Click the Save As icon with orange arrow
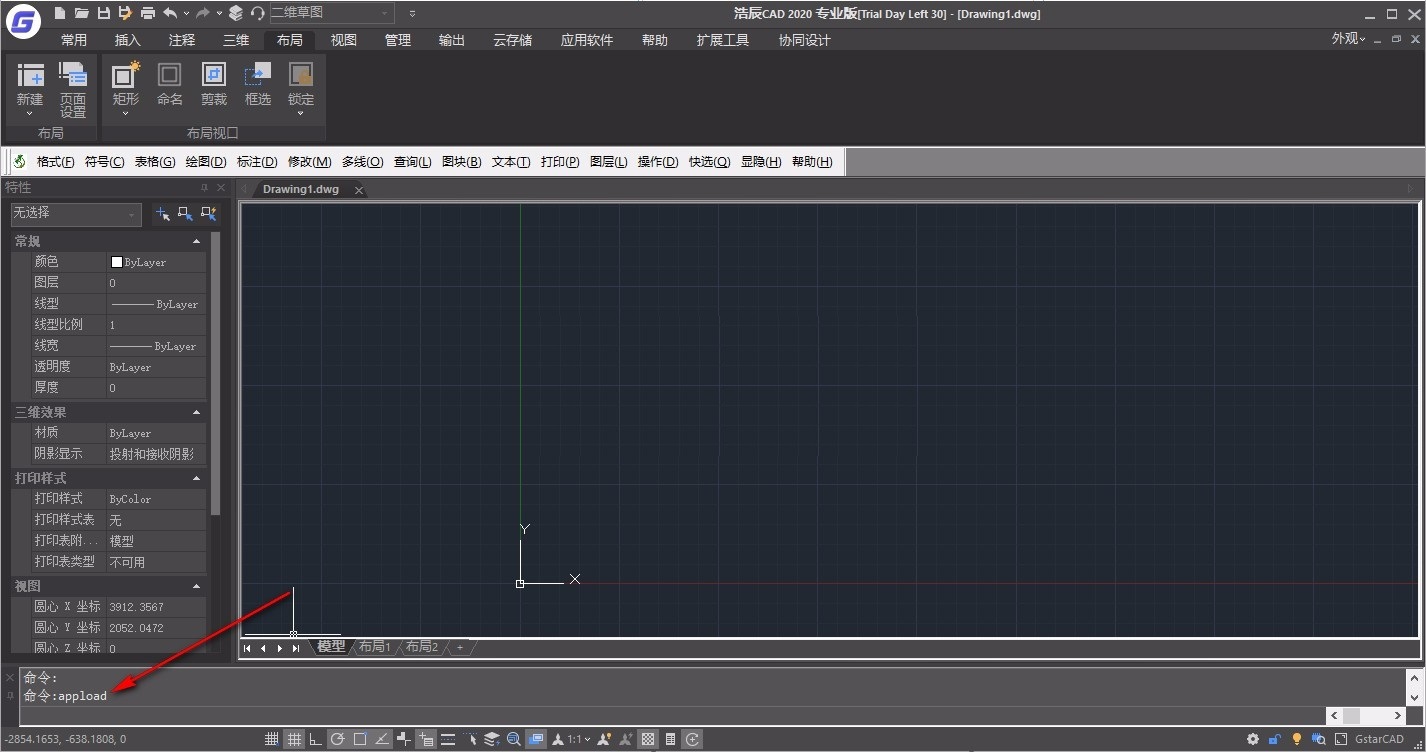The image size is (1426, 752). tap(125, 13)
